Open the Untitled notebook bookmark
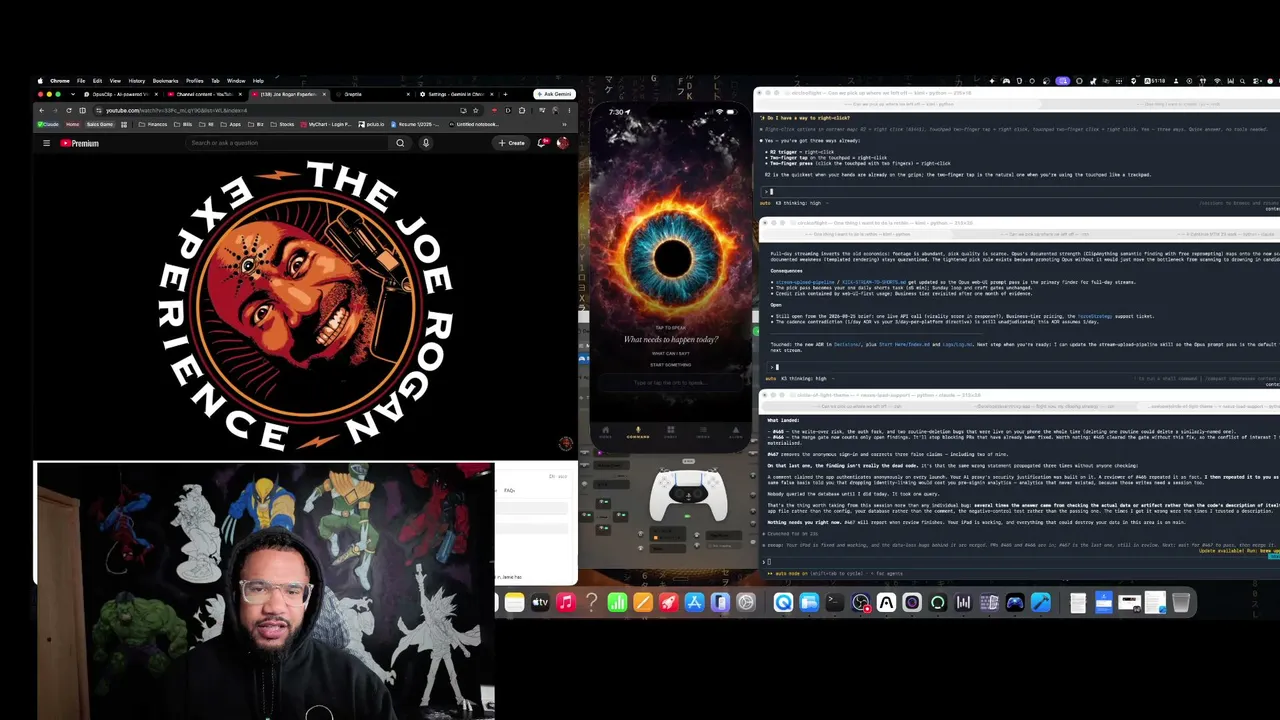 (473, 124)
